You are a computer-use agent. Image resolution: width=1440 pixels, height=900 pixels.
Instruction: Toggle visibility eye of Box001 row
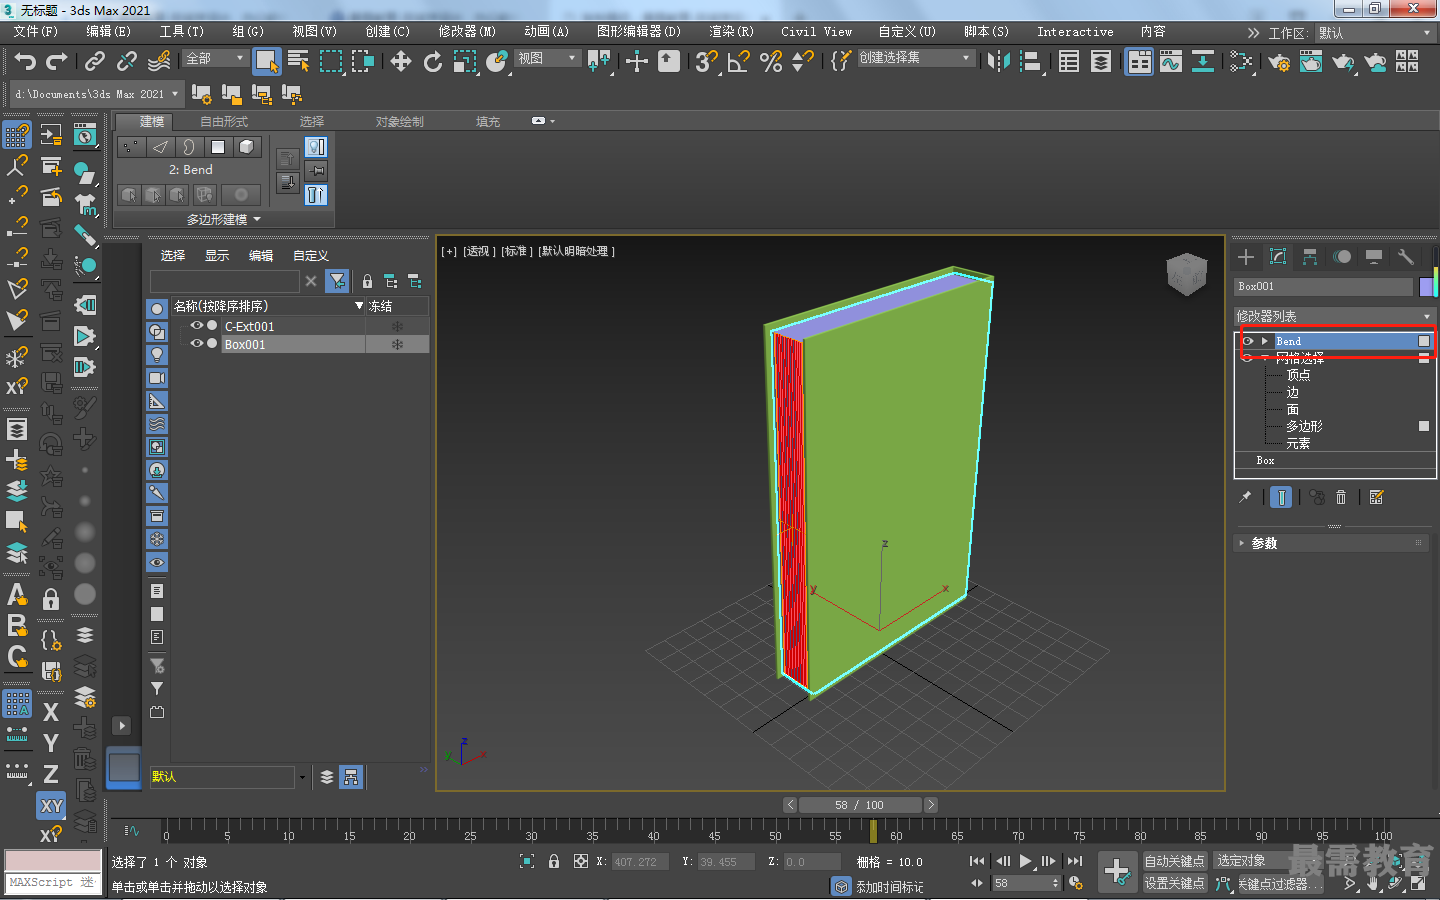click(197, 344)
